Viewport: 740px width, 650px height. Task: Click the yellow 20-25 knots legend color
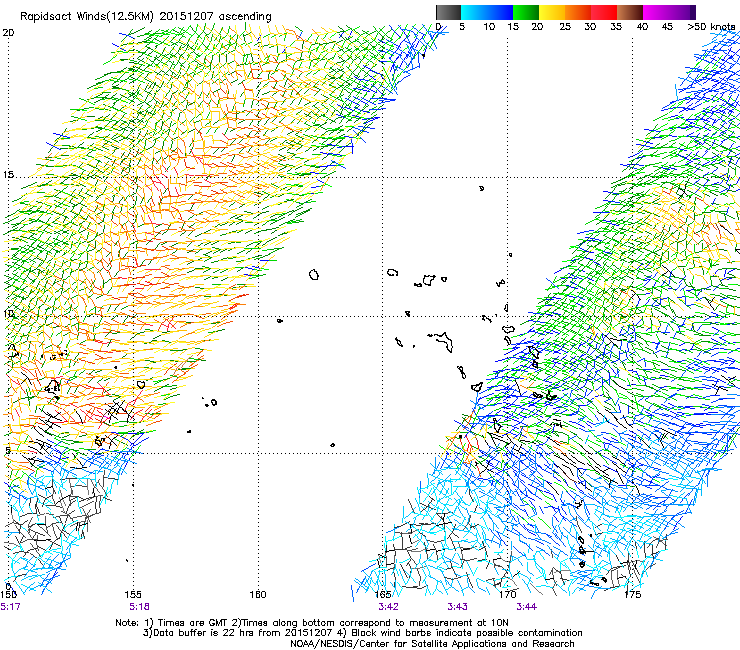tap(552, 12)
